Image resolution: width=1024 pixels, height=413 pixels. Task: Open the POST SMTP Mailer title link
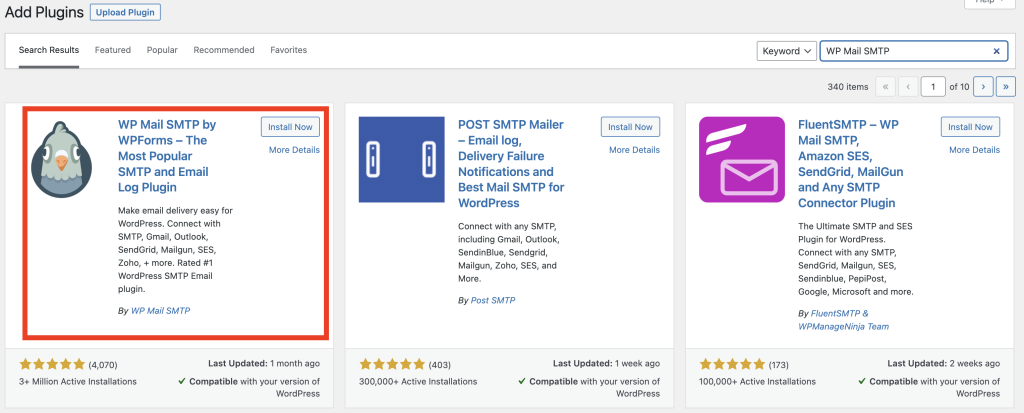point(511,164)
